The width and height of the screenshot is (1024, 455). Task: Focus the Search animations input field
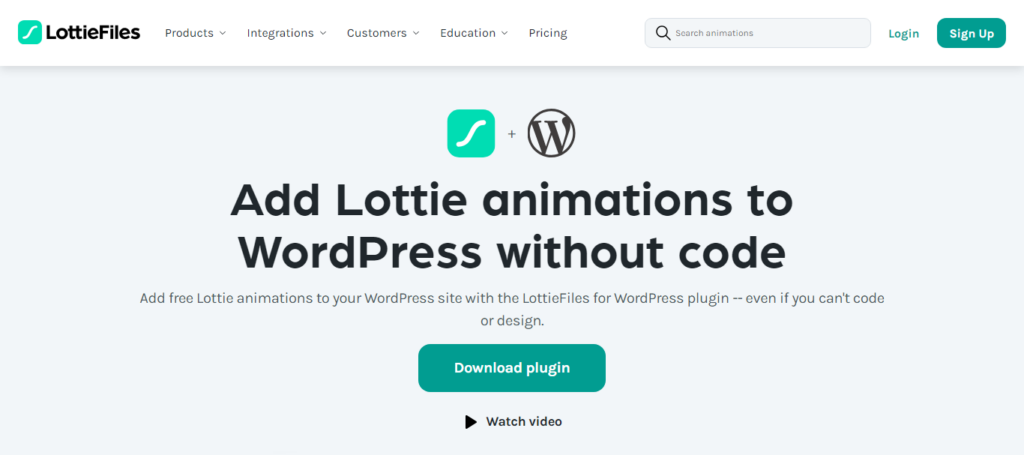(765, 33)
